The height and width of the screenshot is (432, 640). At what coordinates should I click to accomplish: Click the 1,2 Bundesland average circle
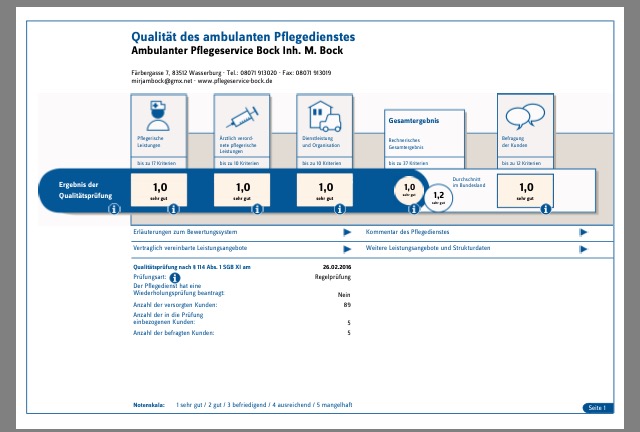pos(438,198)
